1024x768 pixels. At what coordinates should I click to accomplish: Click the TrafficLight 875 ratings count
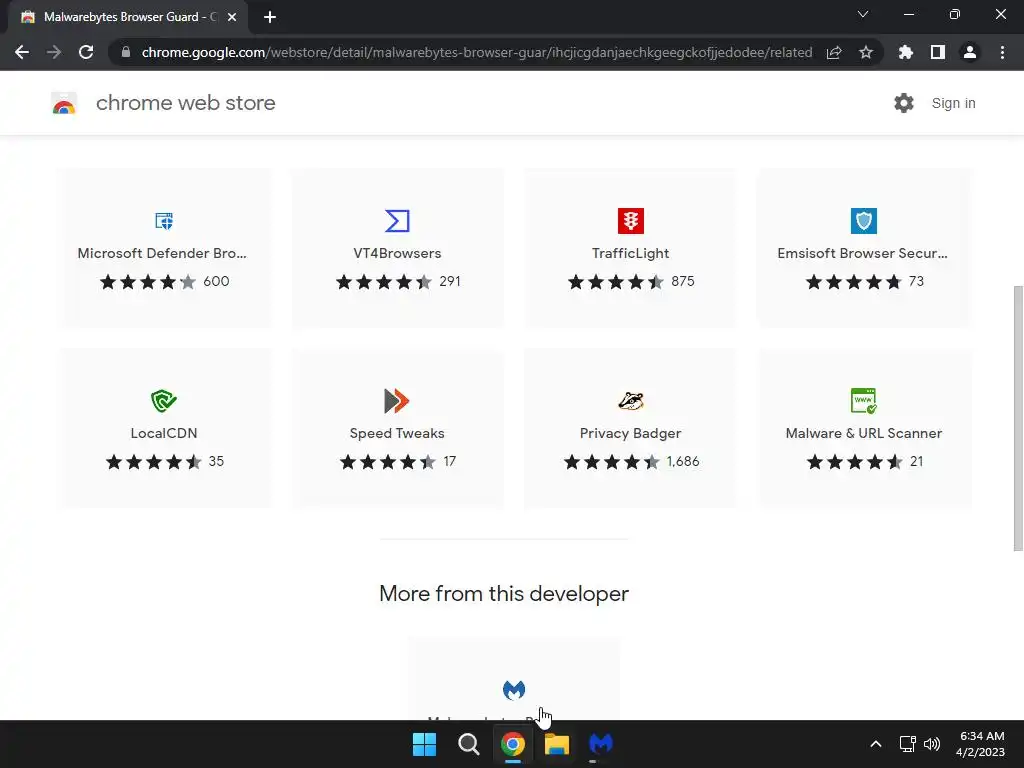click(x=682, y=281)
